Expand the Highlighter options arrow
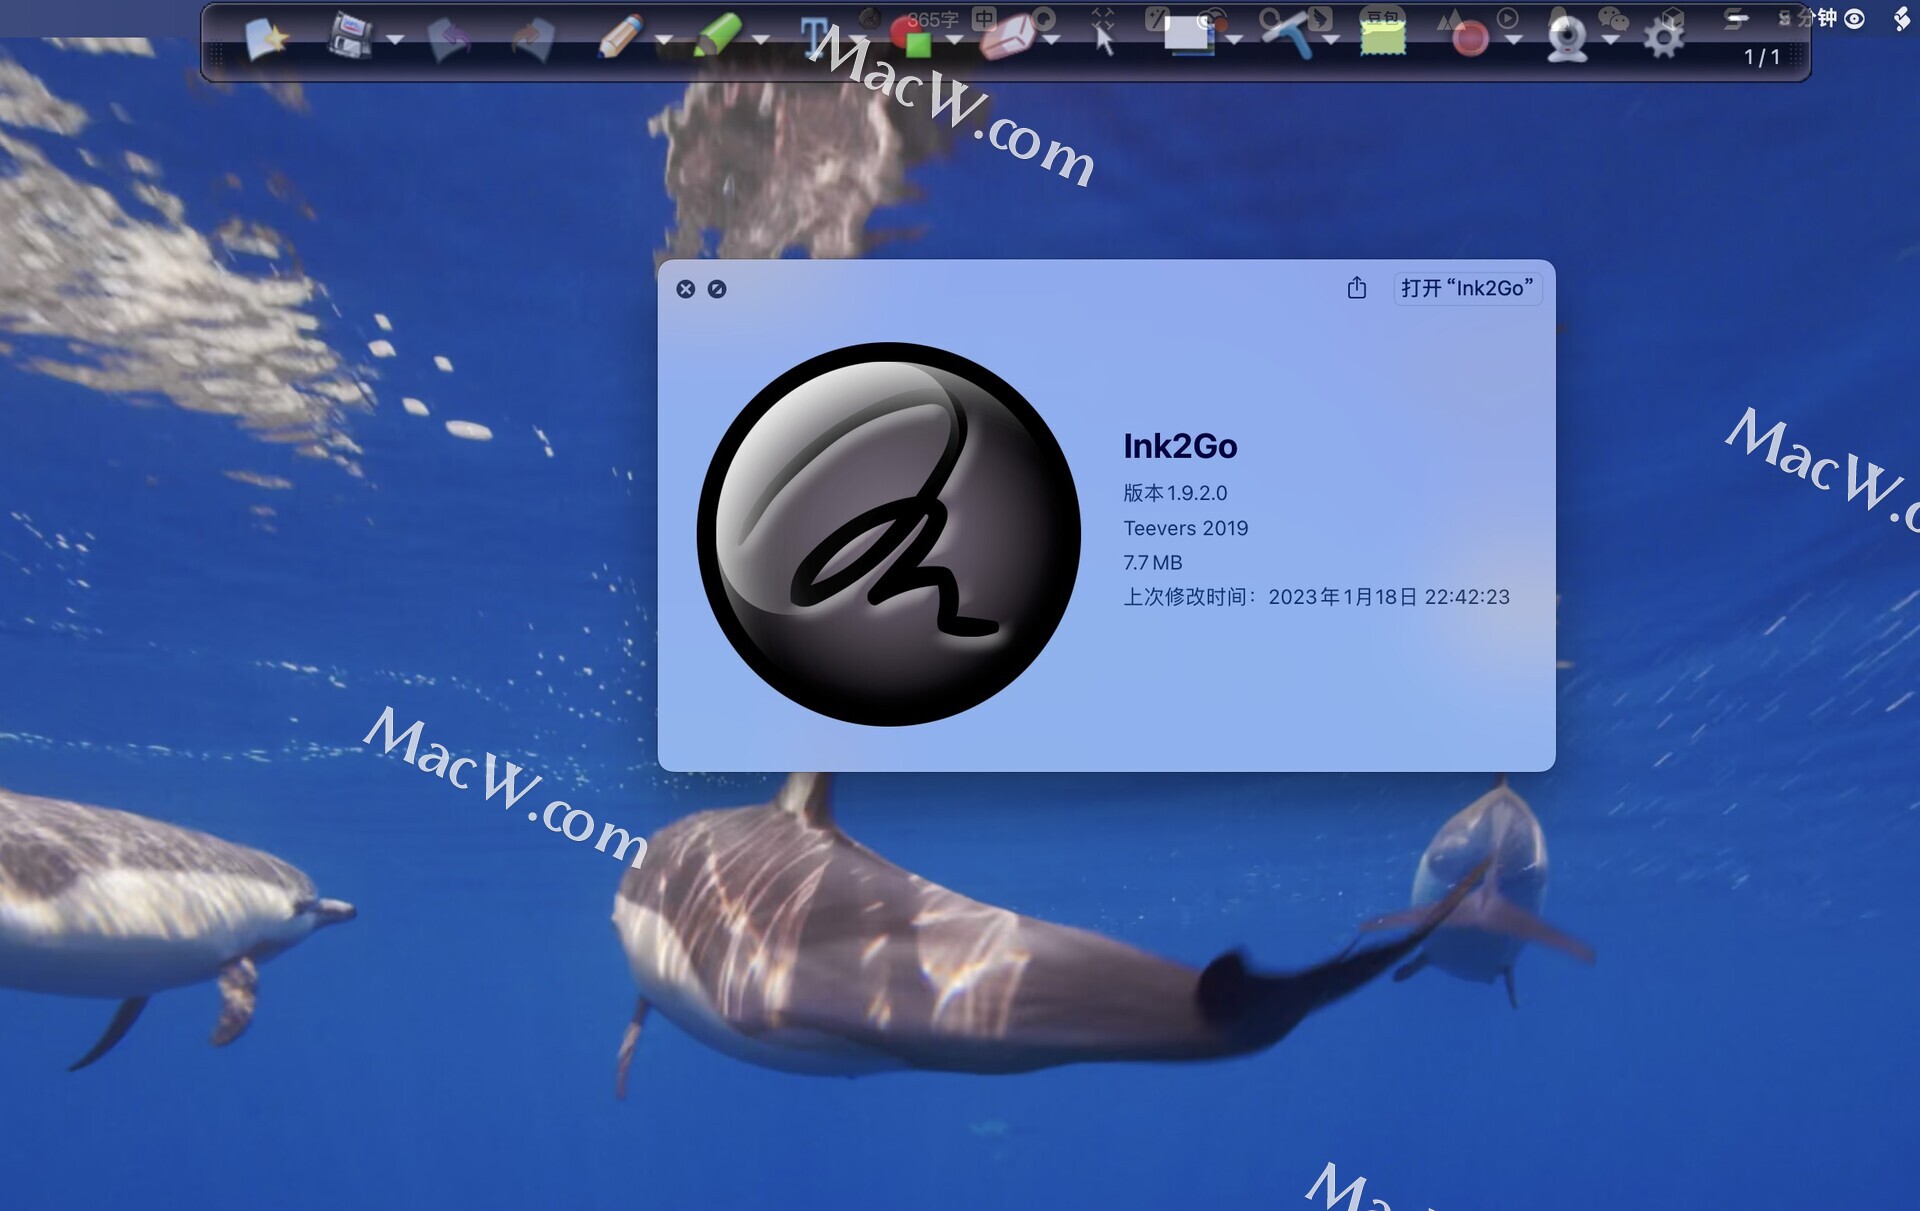Screen dimensions: 1920x1211 [761, 41]
